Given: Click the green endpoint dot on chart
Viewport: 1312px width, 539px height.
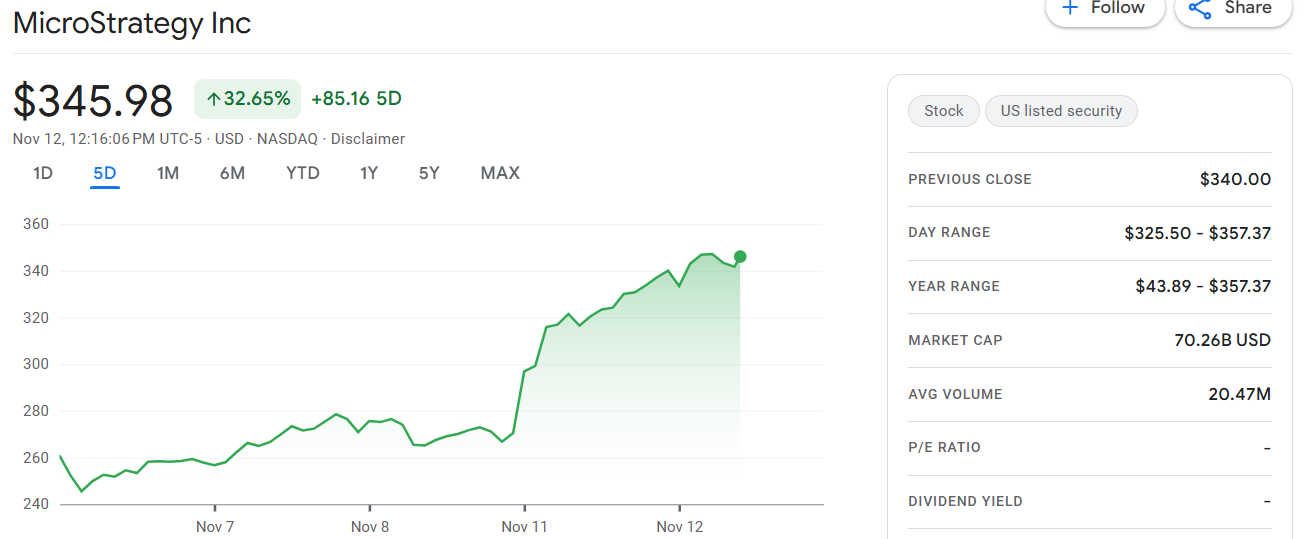Looking at the screenshot, I should pos(740,257).
